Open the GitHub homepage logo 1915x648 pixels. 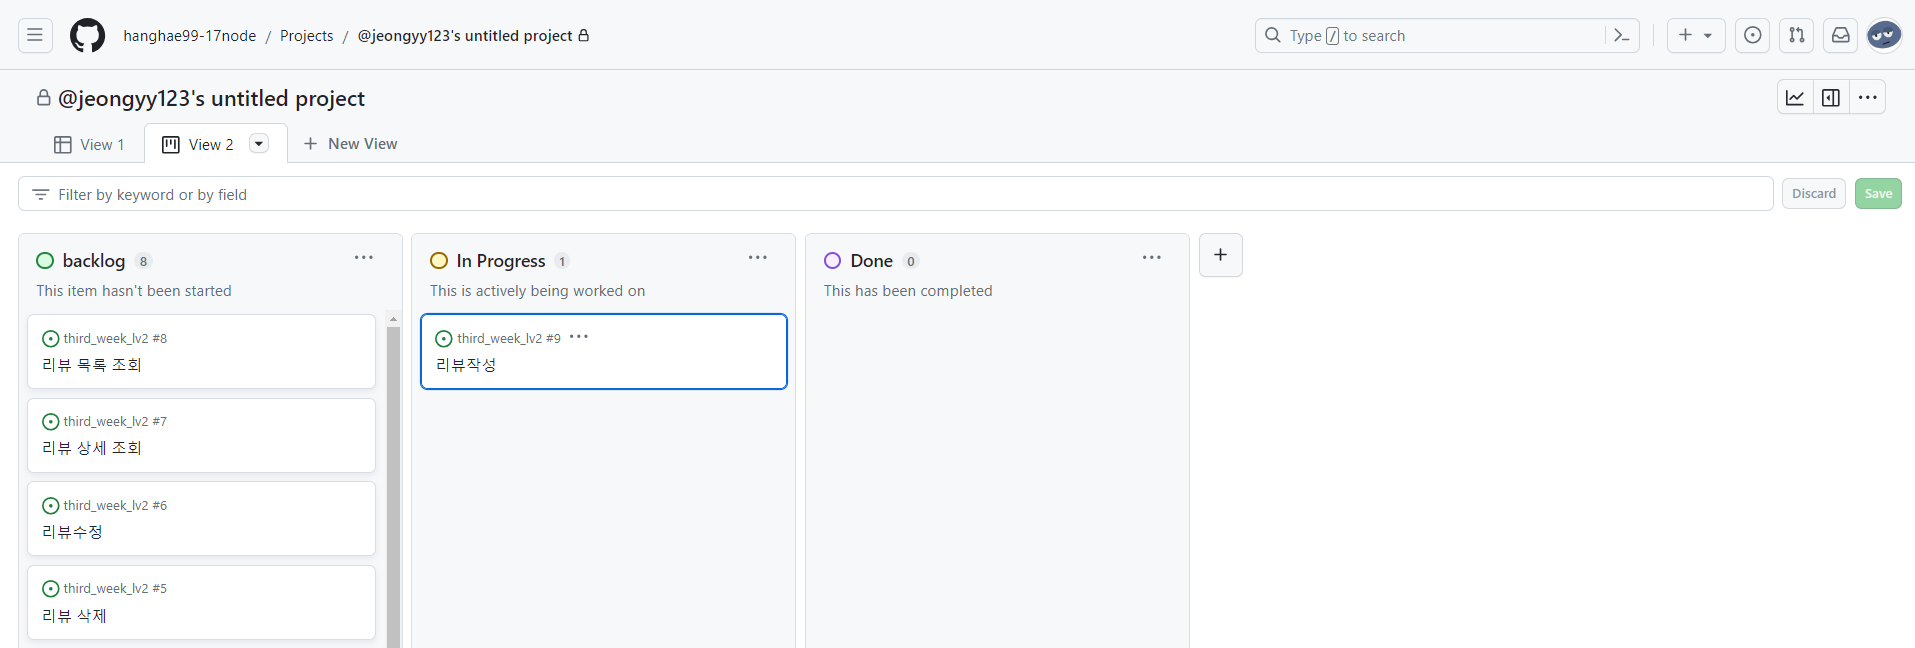[87, 36]
